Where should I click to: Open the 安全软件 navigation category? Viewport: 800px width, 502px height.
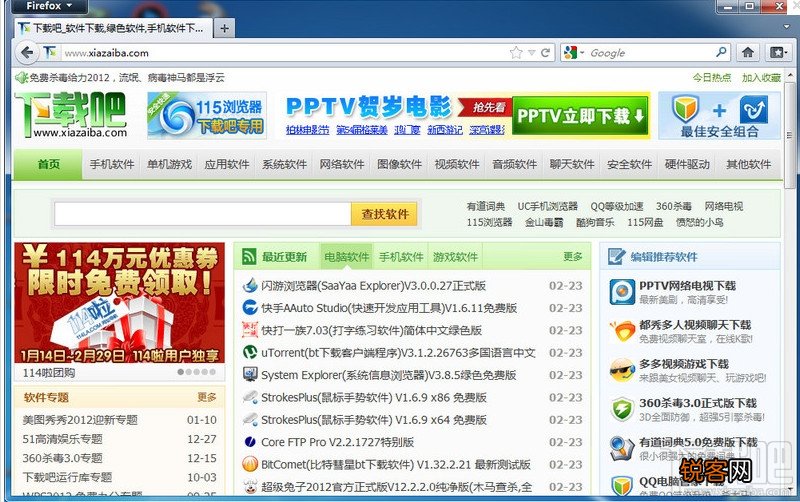pyautogui.click(x=629, y=164)
